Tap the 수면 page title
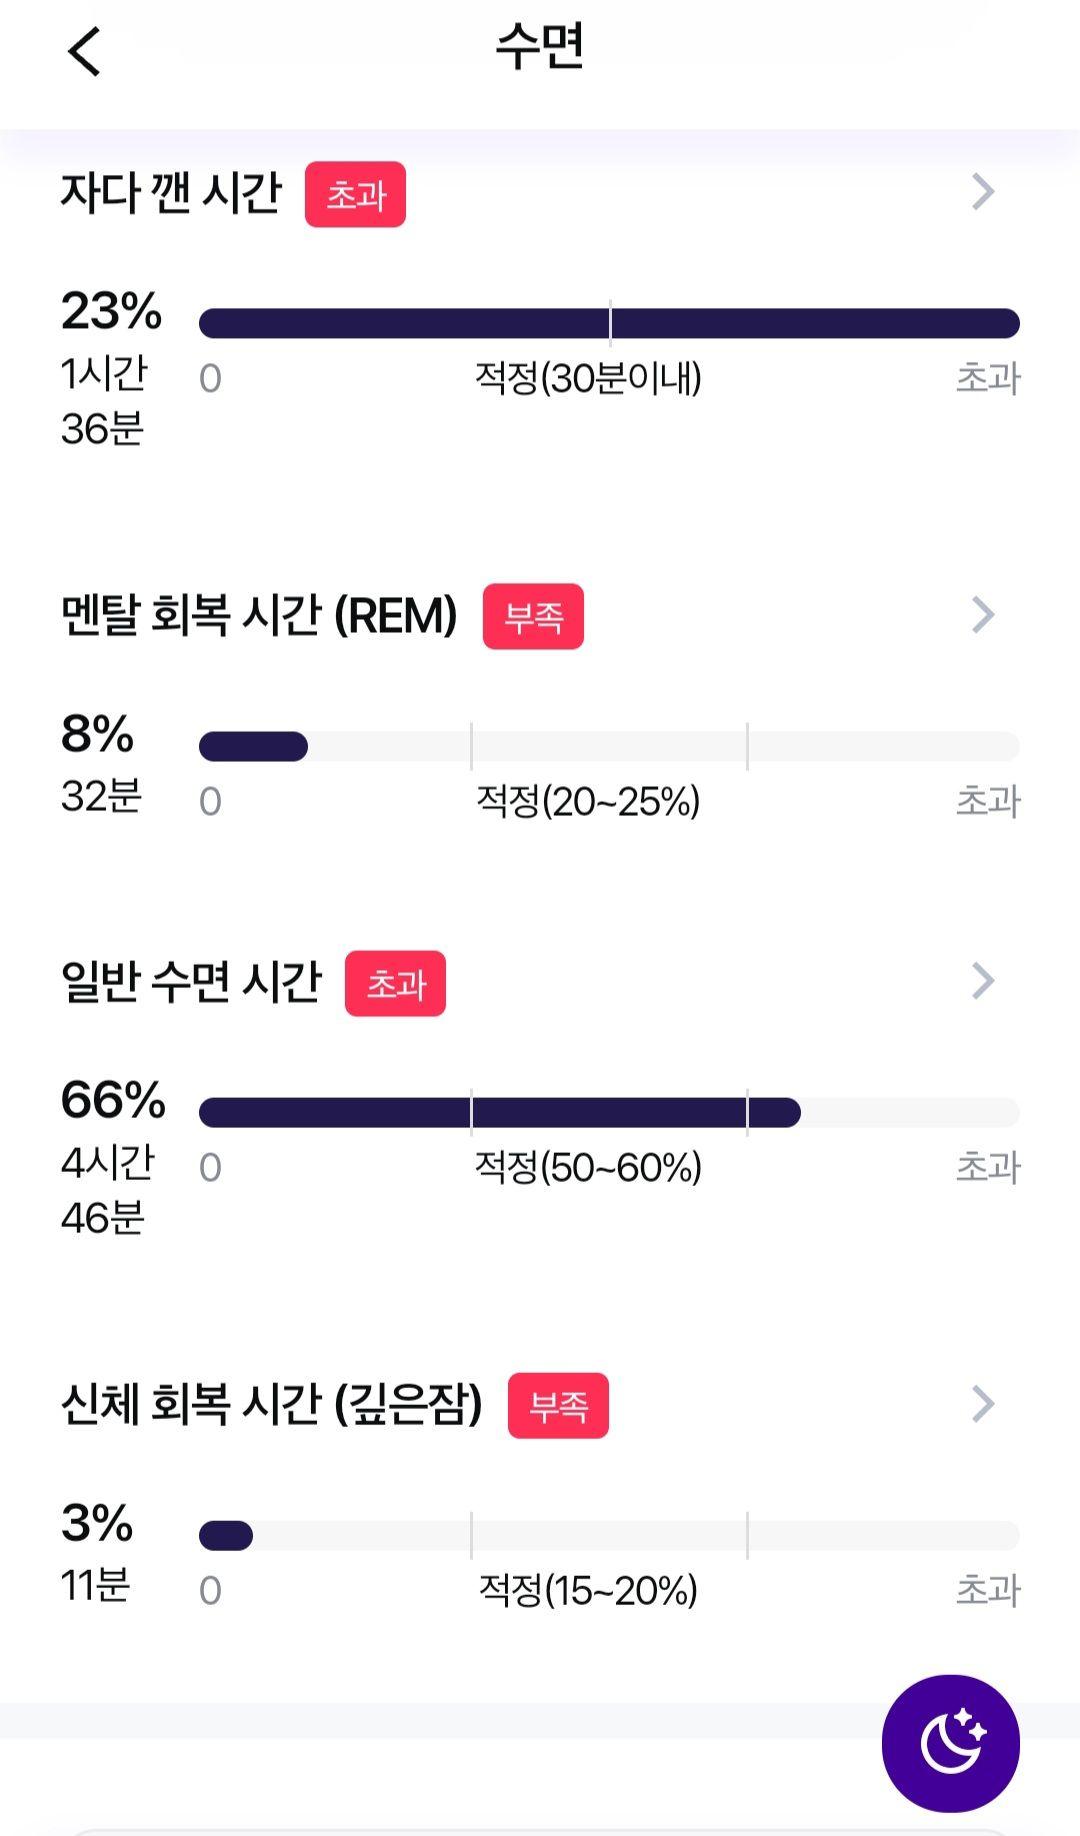Viewport: 1080px width, 1836px height. (x=540, y=47)
